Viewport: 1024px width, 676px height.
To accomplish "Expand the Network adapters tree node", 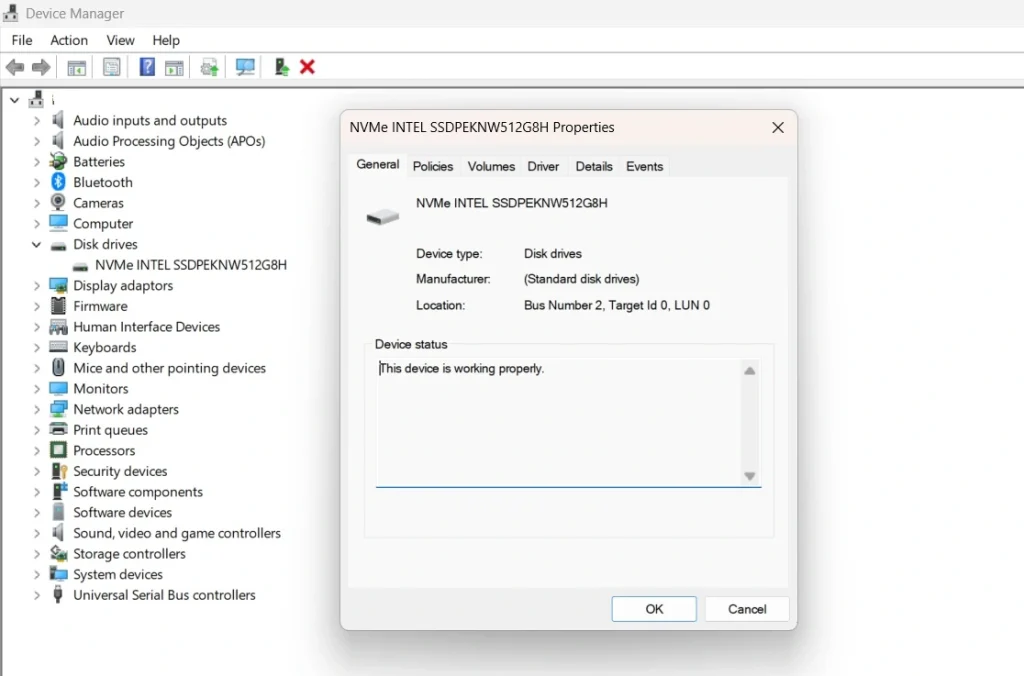I will coord(37,409).
